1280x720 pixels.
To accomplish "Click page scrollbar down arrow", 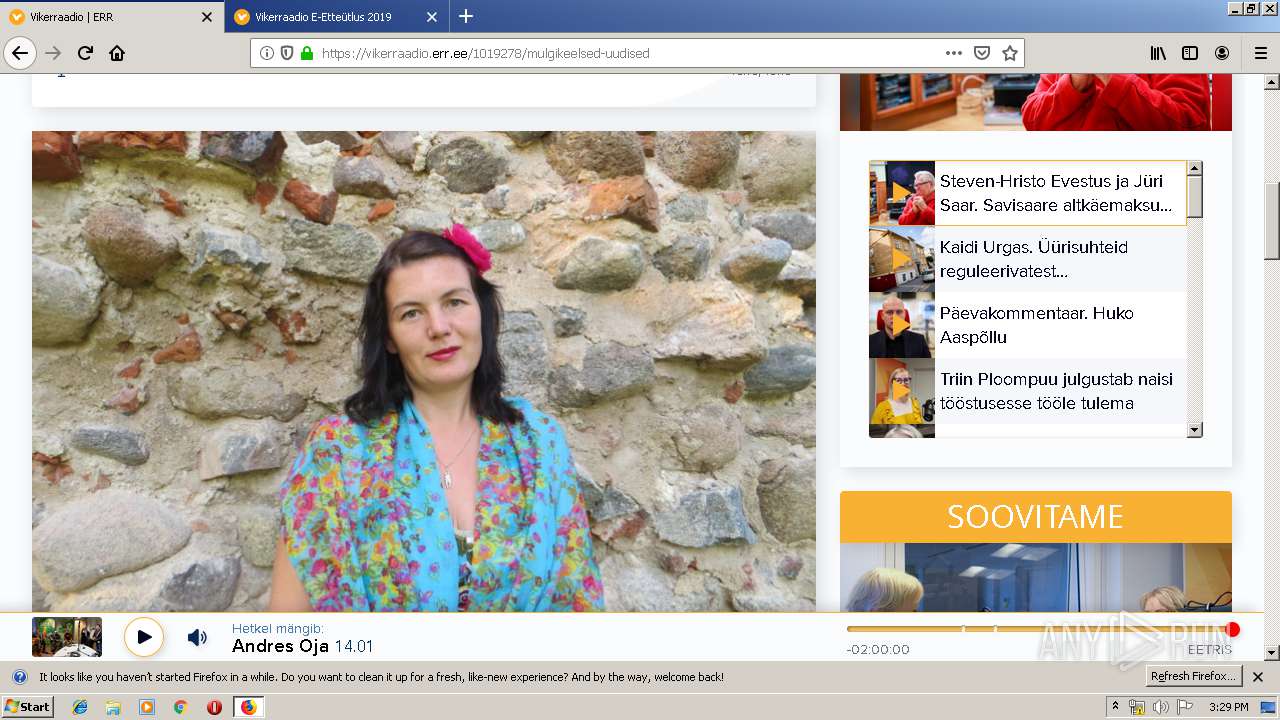I will 1272,653.
